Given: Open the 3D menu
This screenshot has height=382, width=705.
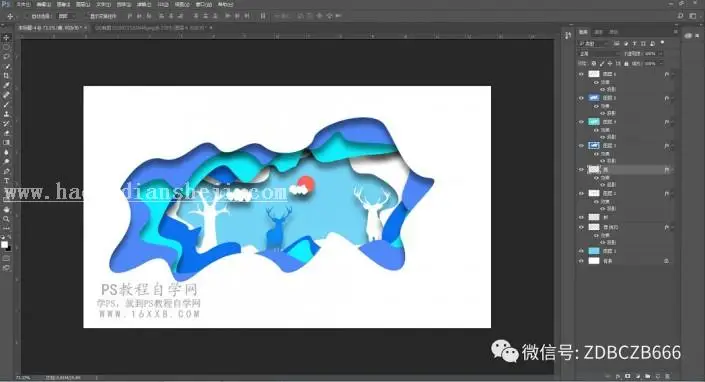Looking at the screenshot, I should [x=163, y=4].
